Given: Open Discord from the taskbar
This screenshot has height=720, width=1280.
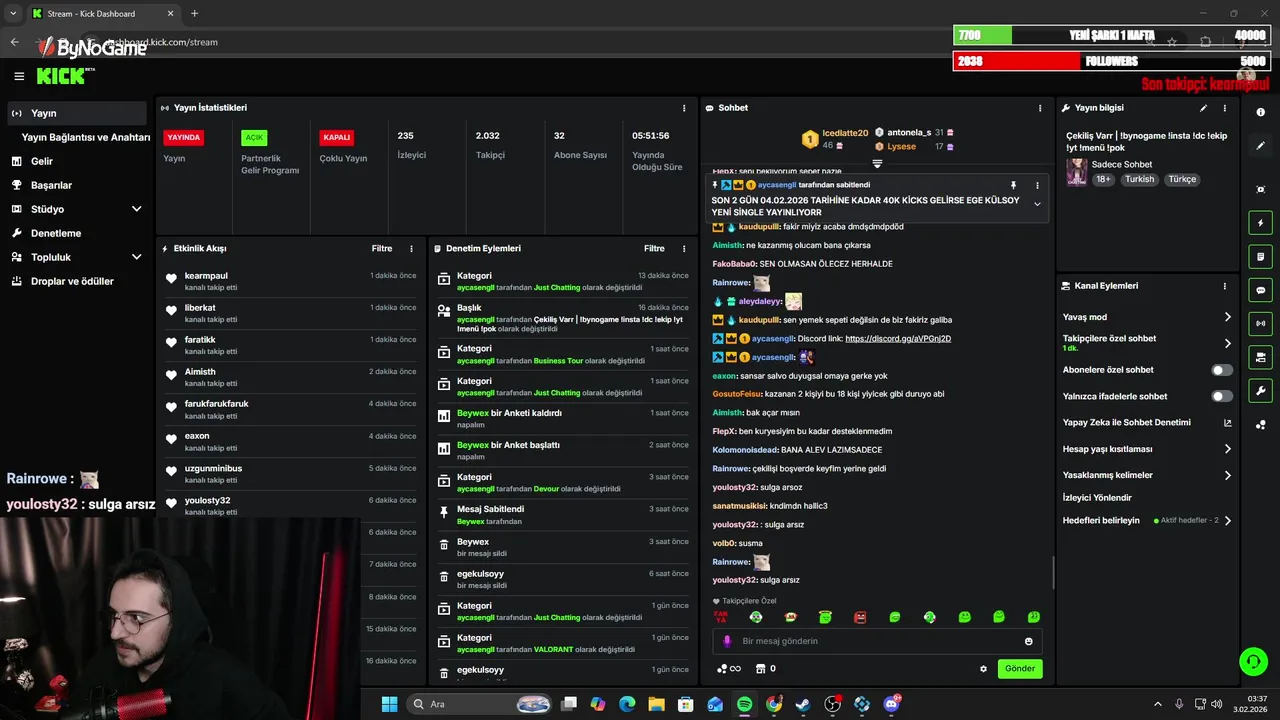Looking at the screenshot, I should (890, 704).
